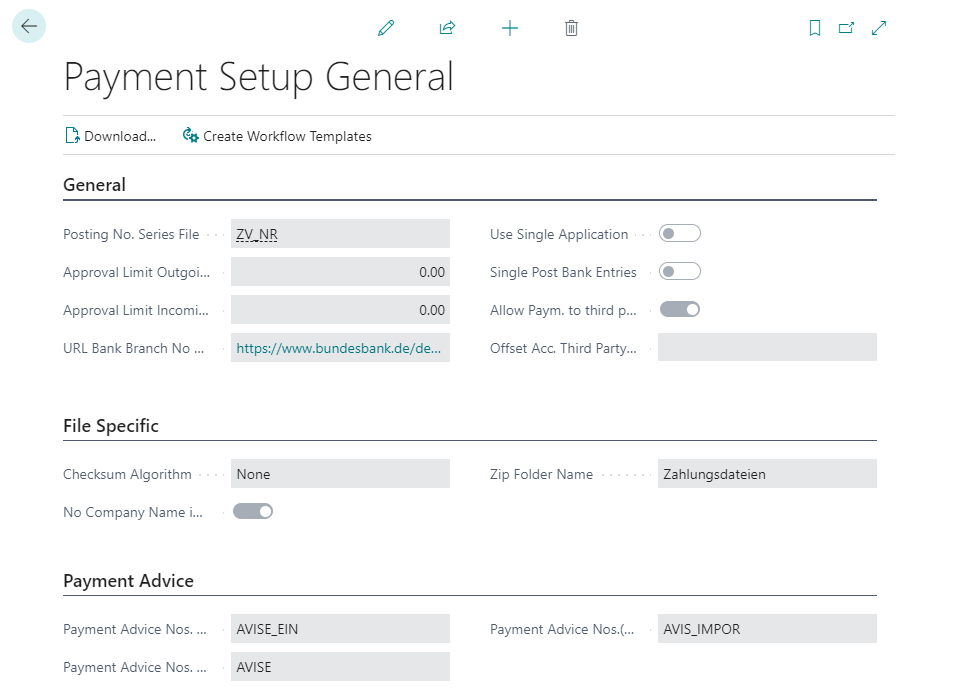Bookmark this page via the bookmark icon
The height and width of the screenshot is (689, 953).
[814, 28]
